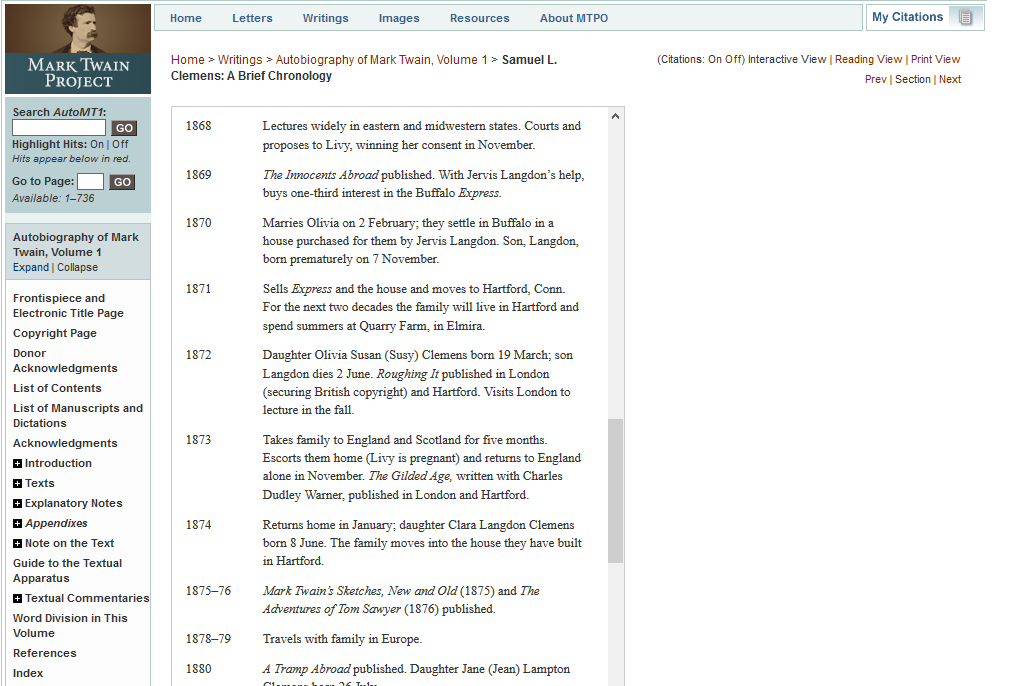Switch to Print View

(935, 59)
